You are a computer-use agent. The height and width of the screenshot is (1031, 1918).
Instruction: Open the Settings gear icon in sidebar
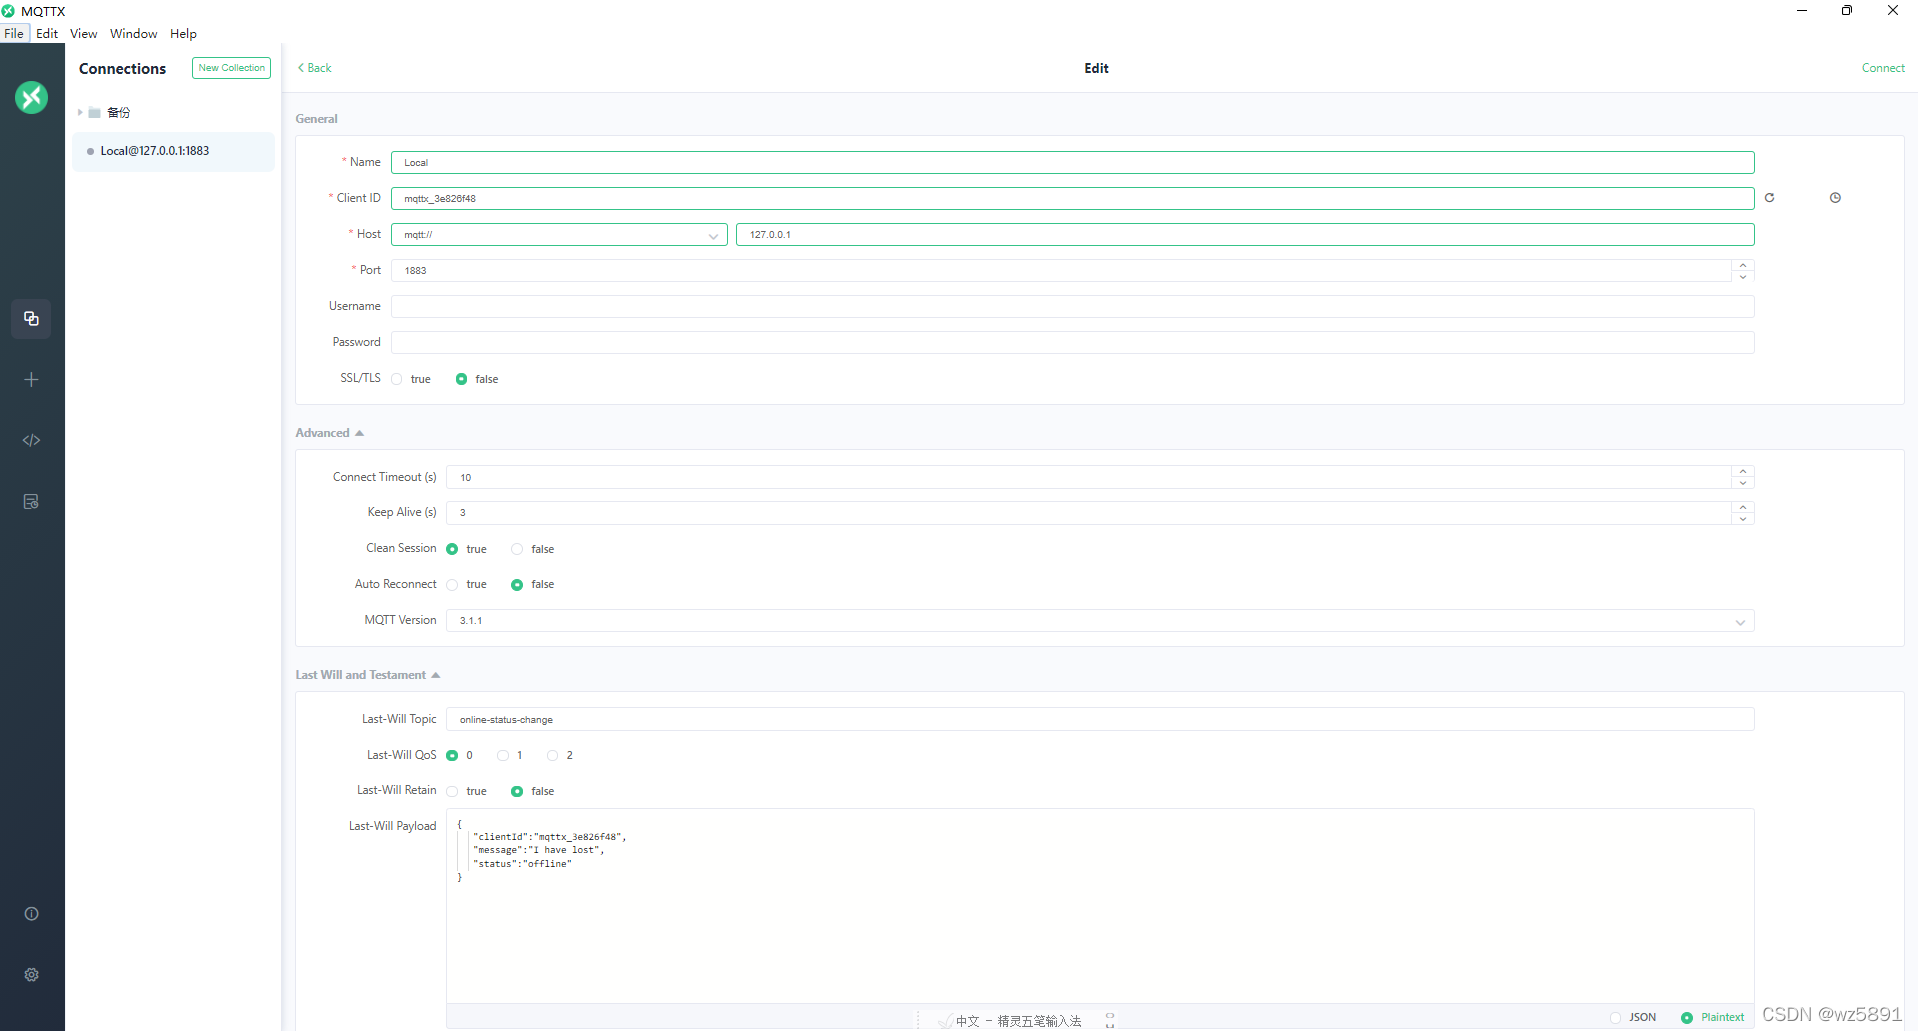pyautogui.click(x=31, y=975)
